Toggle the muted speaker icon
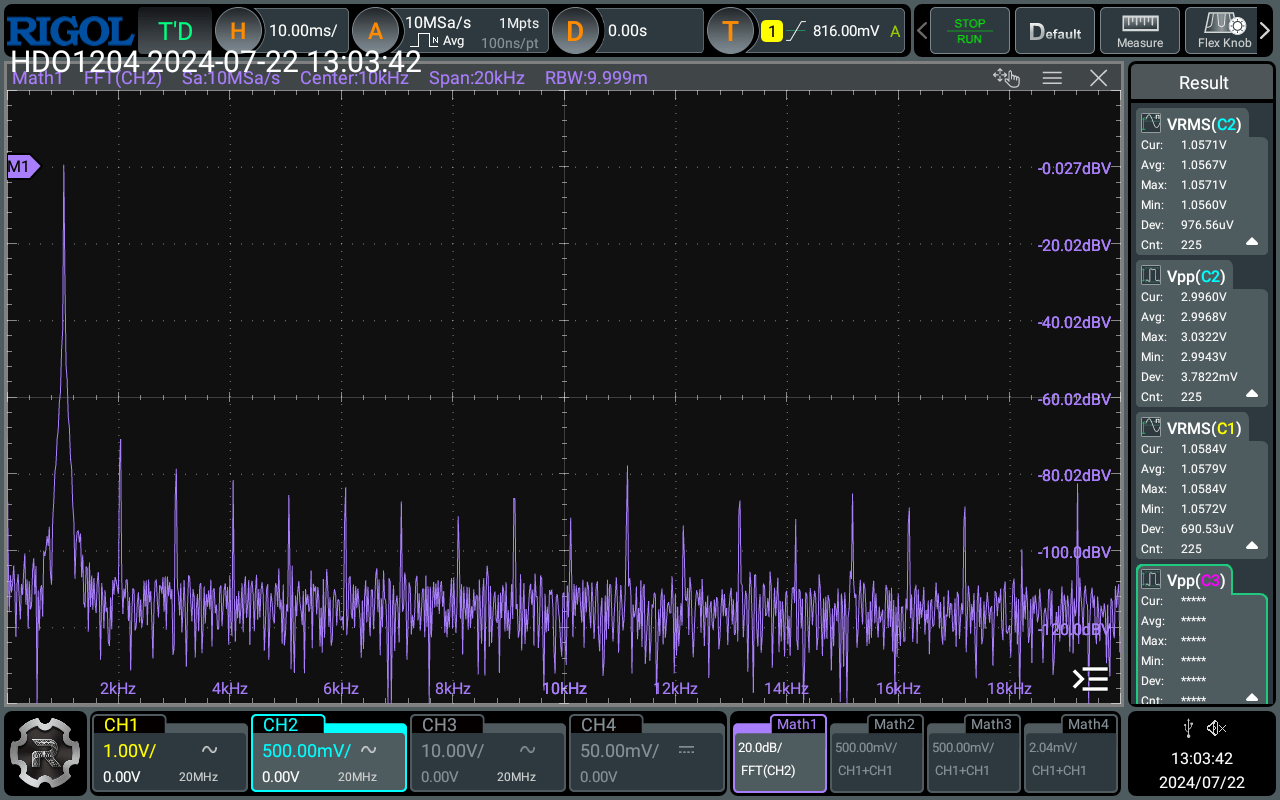 (1216, 728)
